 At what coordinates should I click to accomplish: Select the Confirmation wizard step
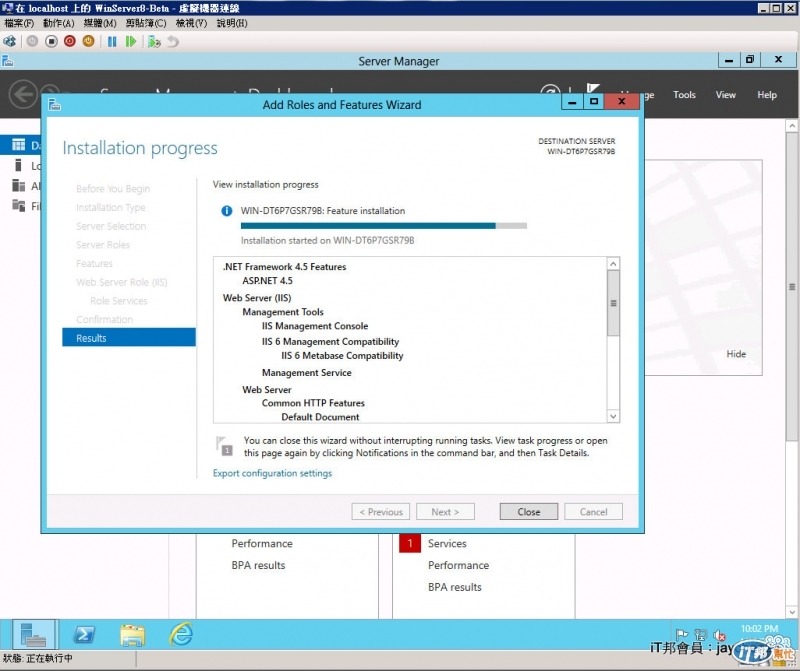105,319
